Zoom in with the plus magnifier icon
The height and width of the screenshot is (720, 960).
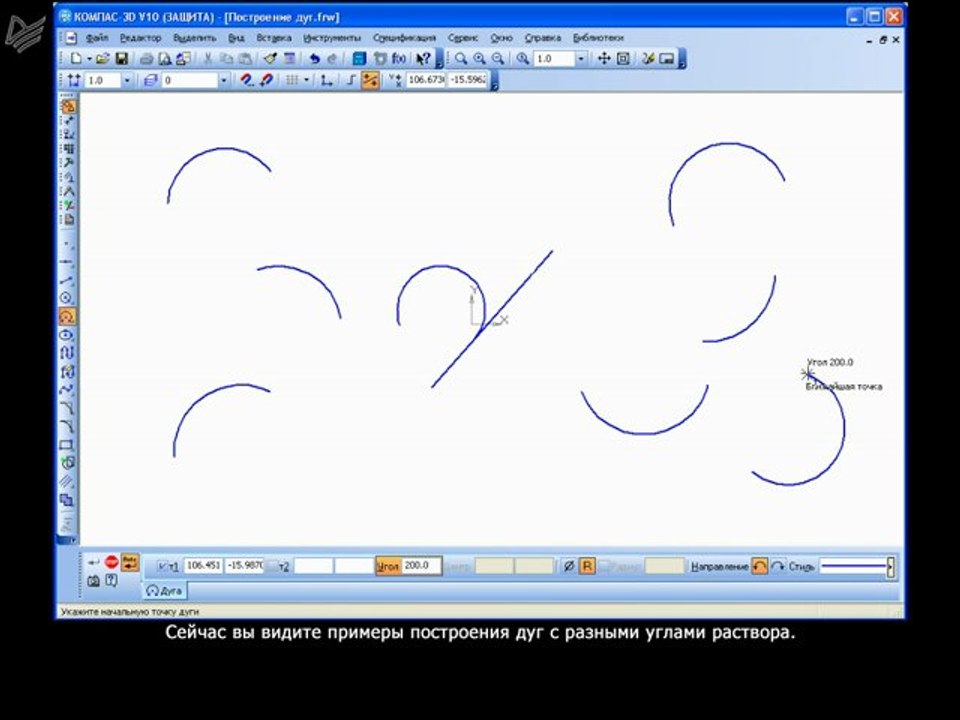click(x=479, y=59)
